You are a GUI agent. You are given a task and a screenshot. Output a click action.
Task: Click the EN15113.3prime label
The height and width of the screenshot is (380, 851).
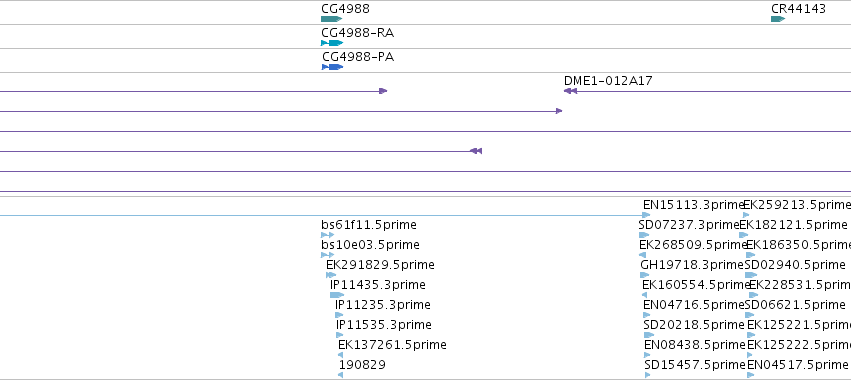pos(693,205)
